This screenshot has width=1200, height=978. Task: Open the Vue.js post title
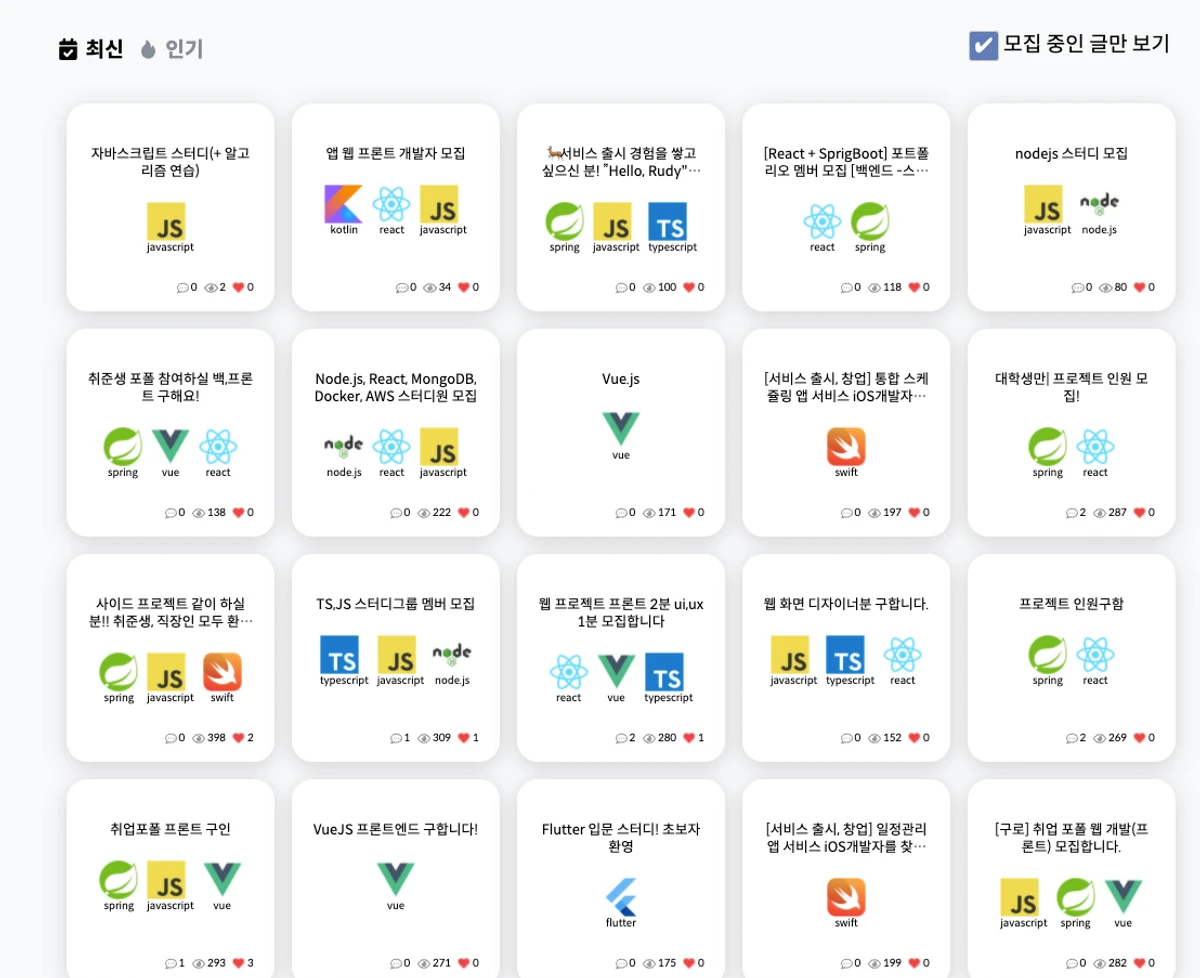click(621, 379)
